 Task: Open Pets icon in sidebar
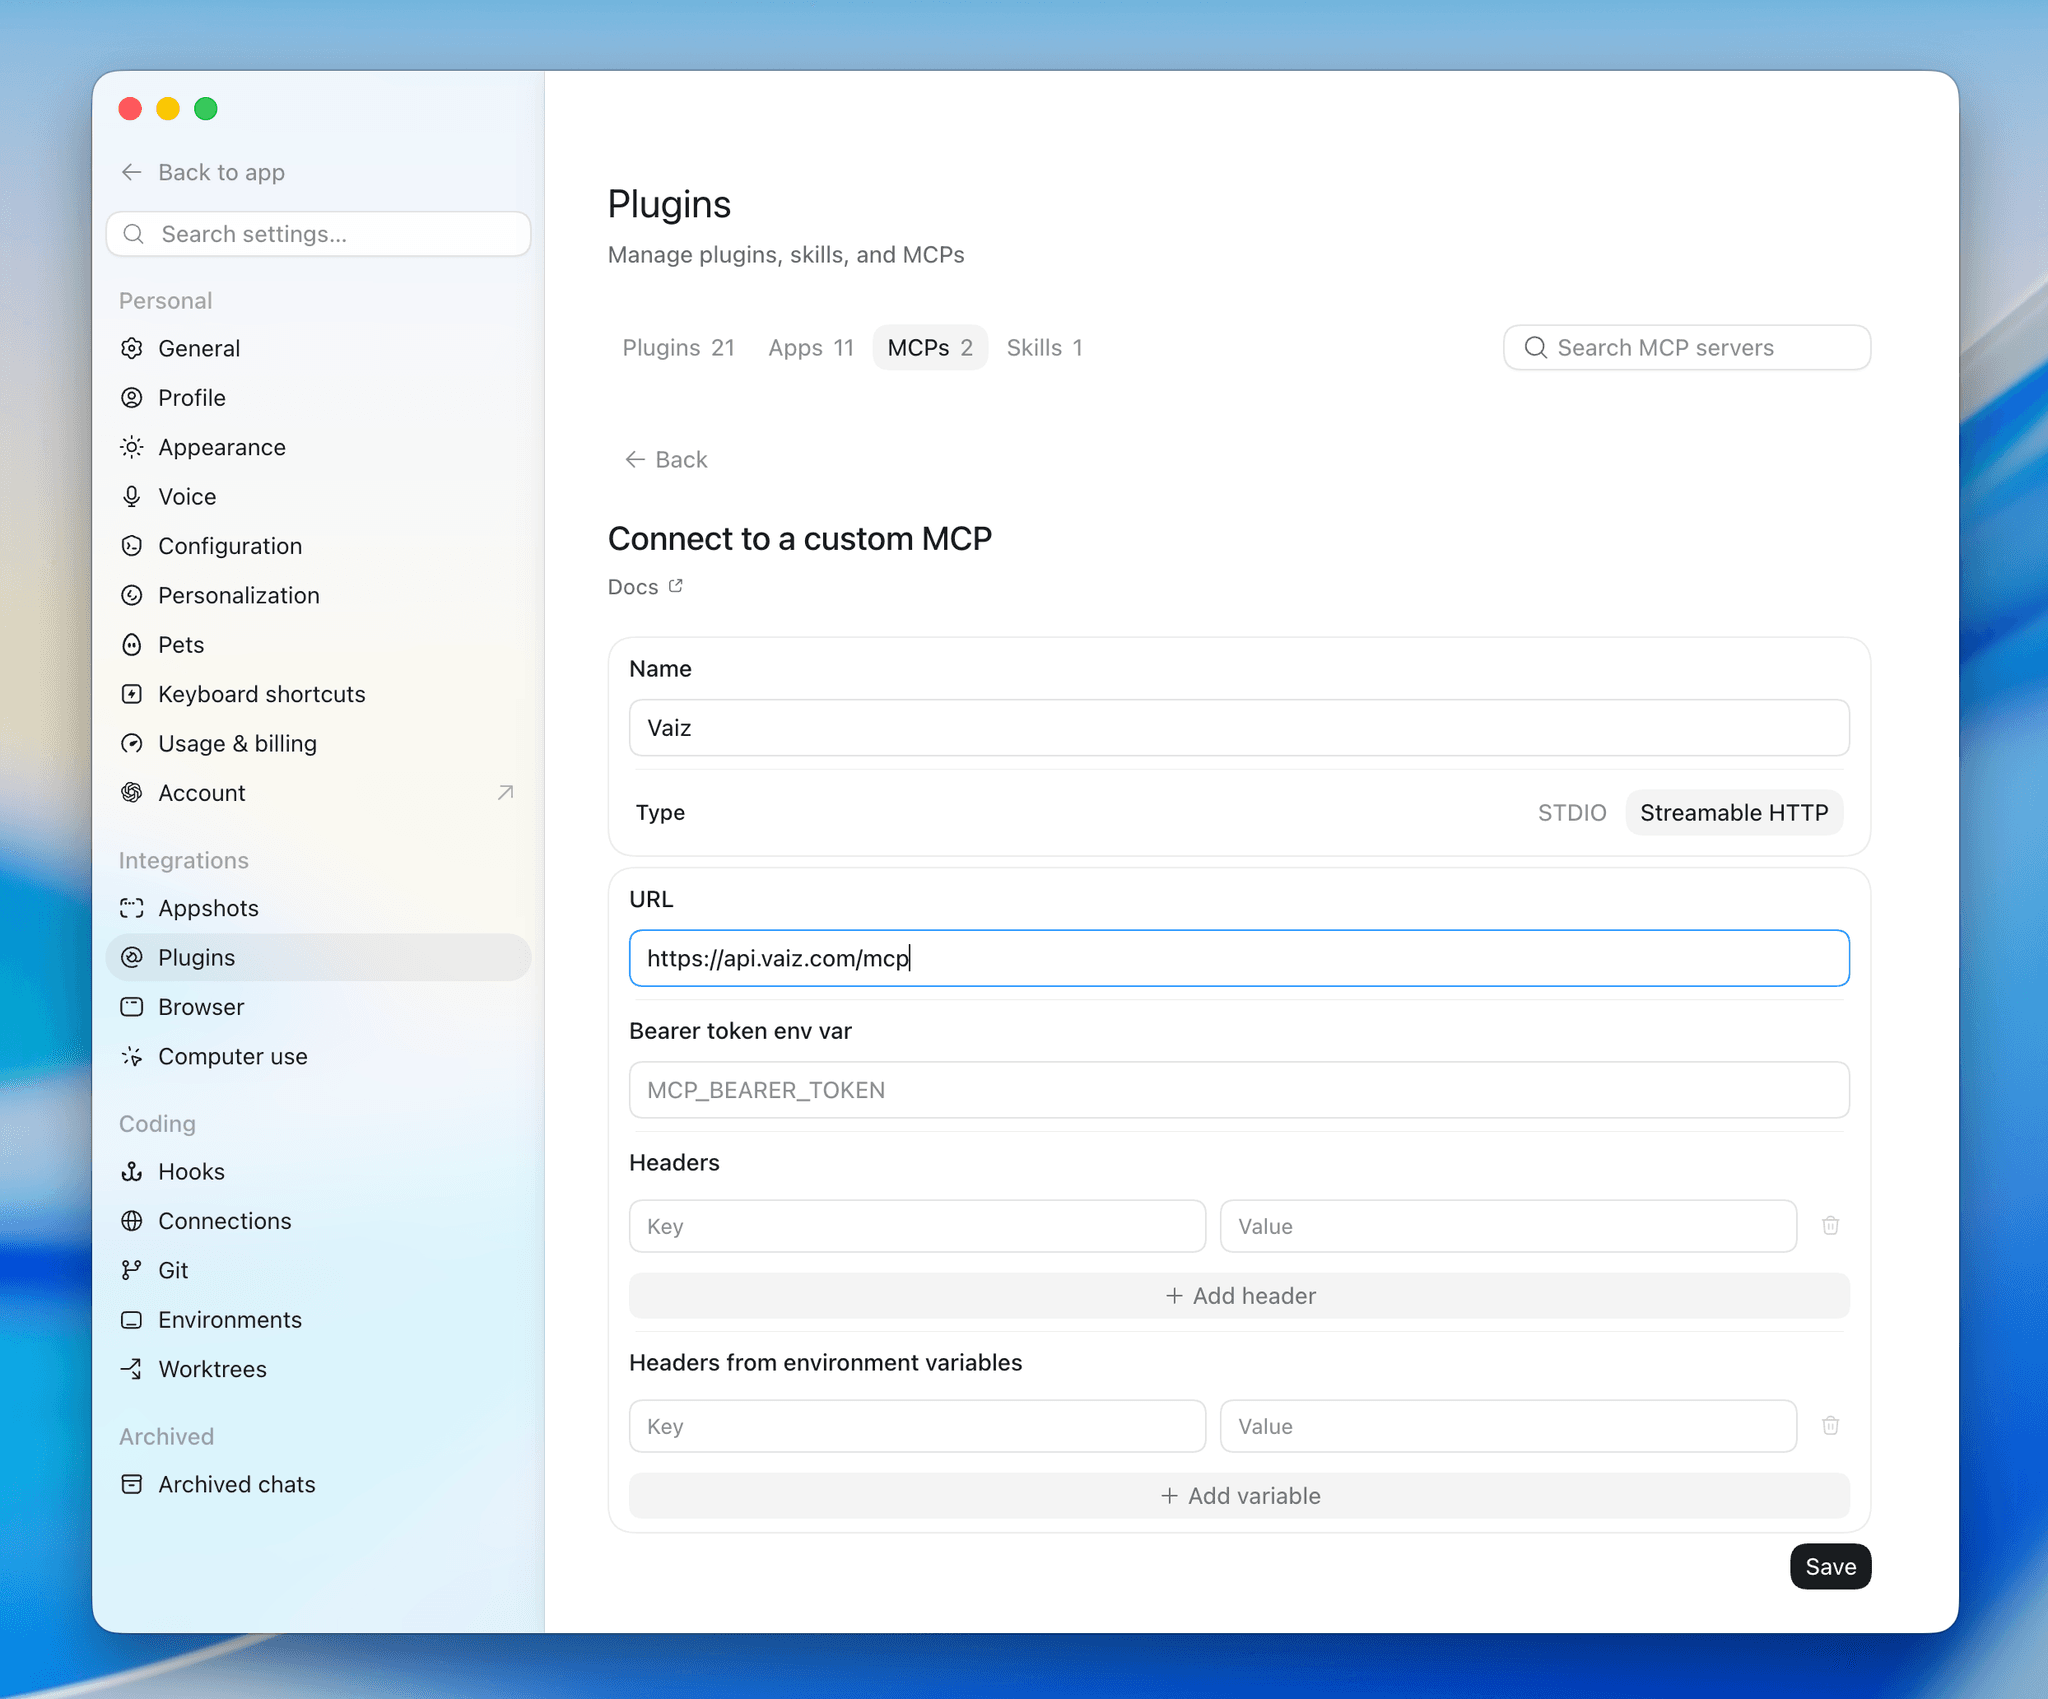pos(131,644)
